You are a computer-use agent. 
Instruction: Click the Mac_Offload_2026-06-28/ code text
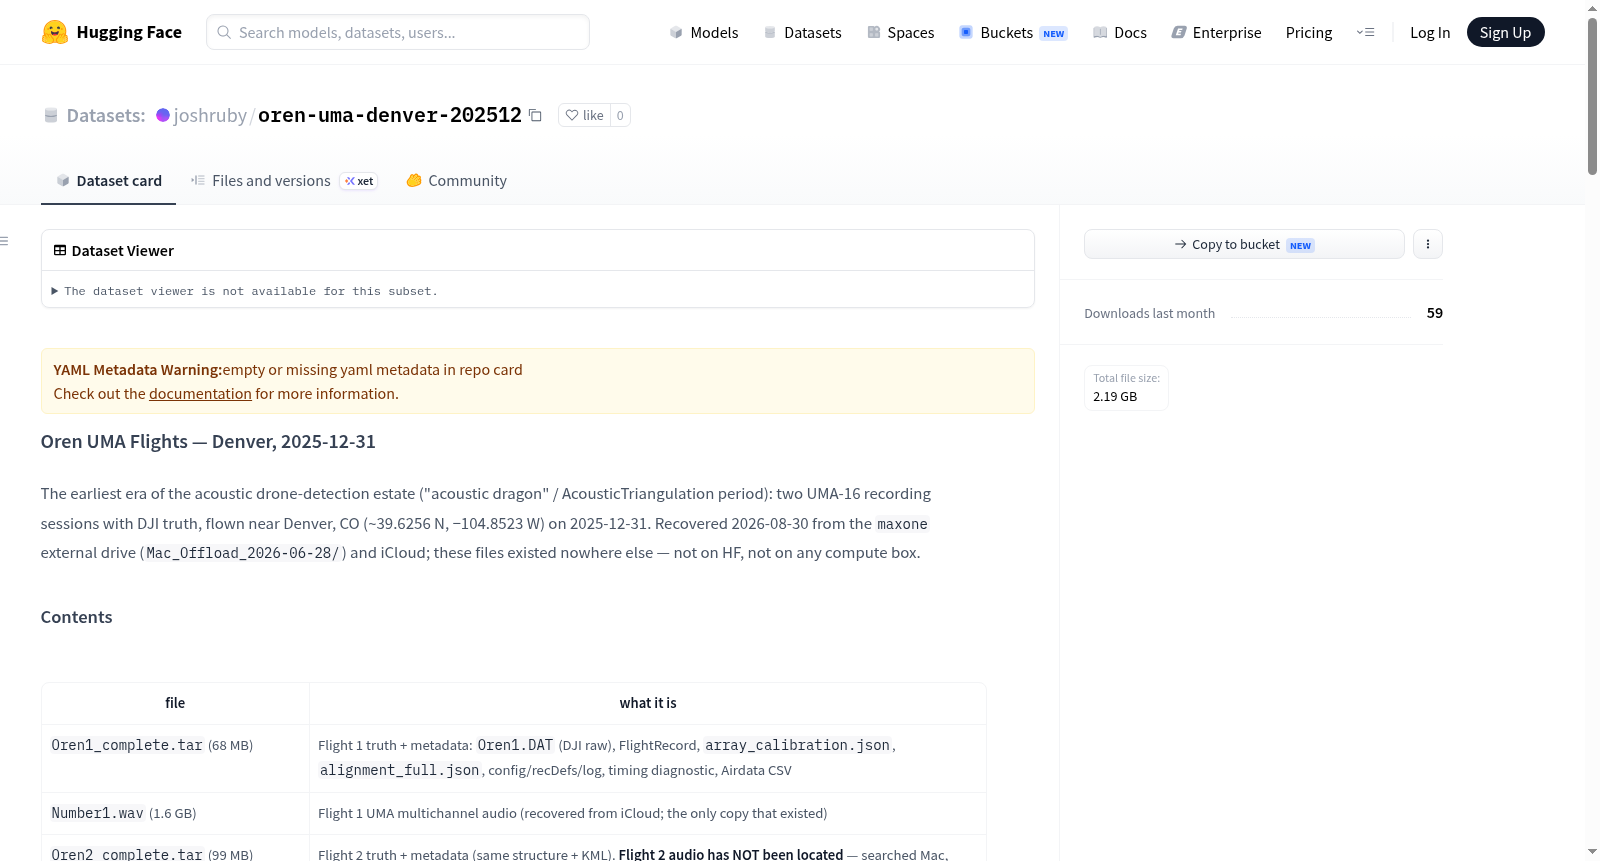243,553
